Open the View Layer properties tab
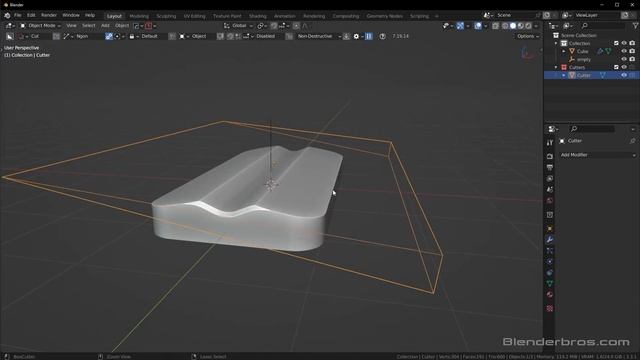This screenshot has width=640, height=360. click(x=550, y=178)
